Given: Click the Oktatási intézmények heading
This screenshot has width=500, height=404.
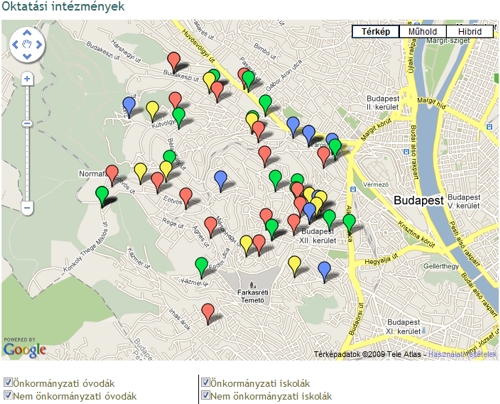Looking at the screenshot, I should 63,6.
